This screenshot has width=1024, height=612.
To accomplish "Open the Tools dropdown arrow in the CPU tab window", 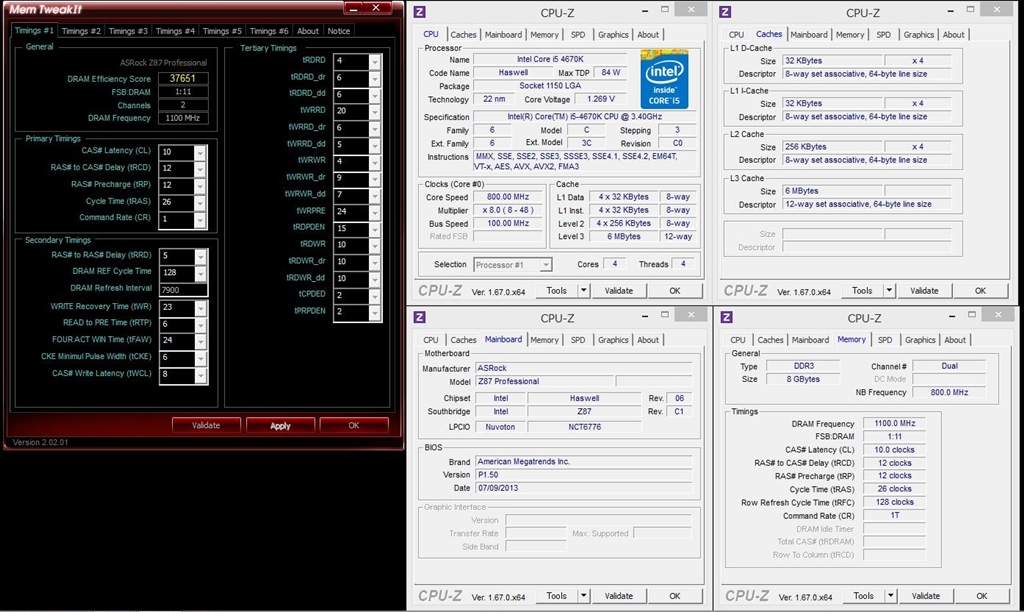I will click(585, 291).
